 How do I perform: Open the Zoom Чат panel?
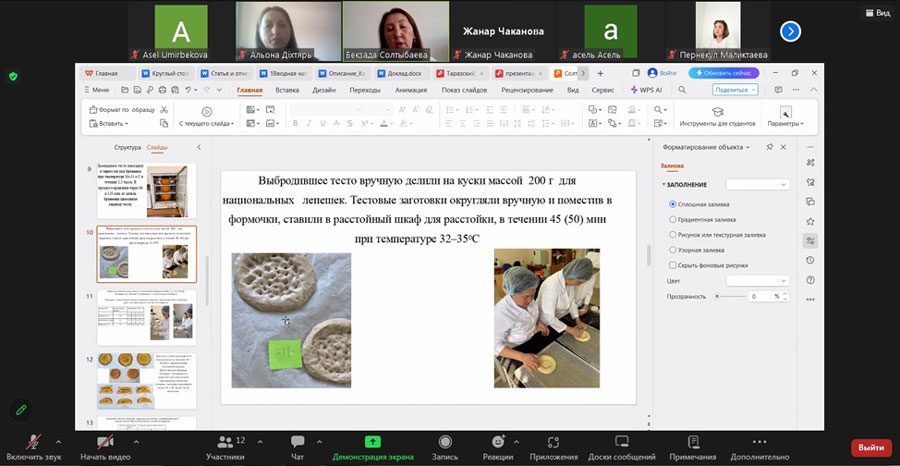[297, 442]
